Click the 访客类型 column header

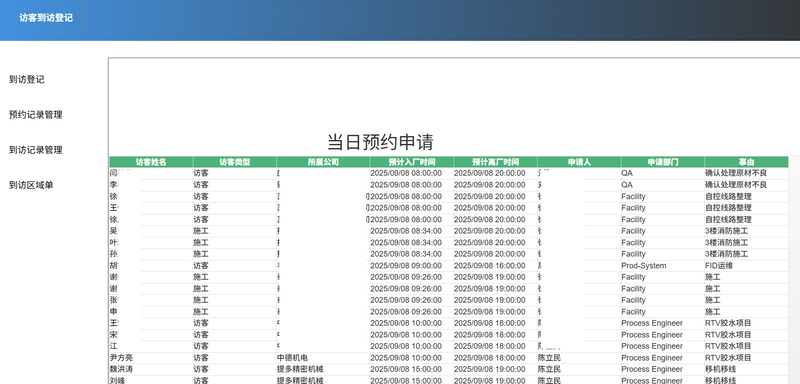(x=235, y=162)
